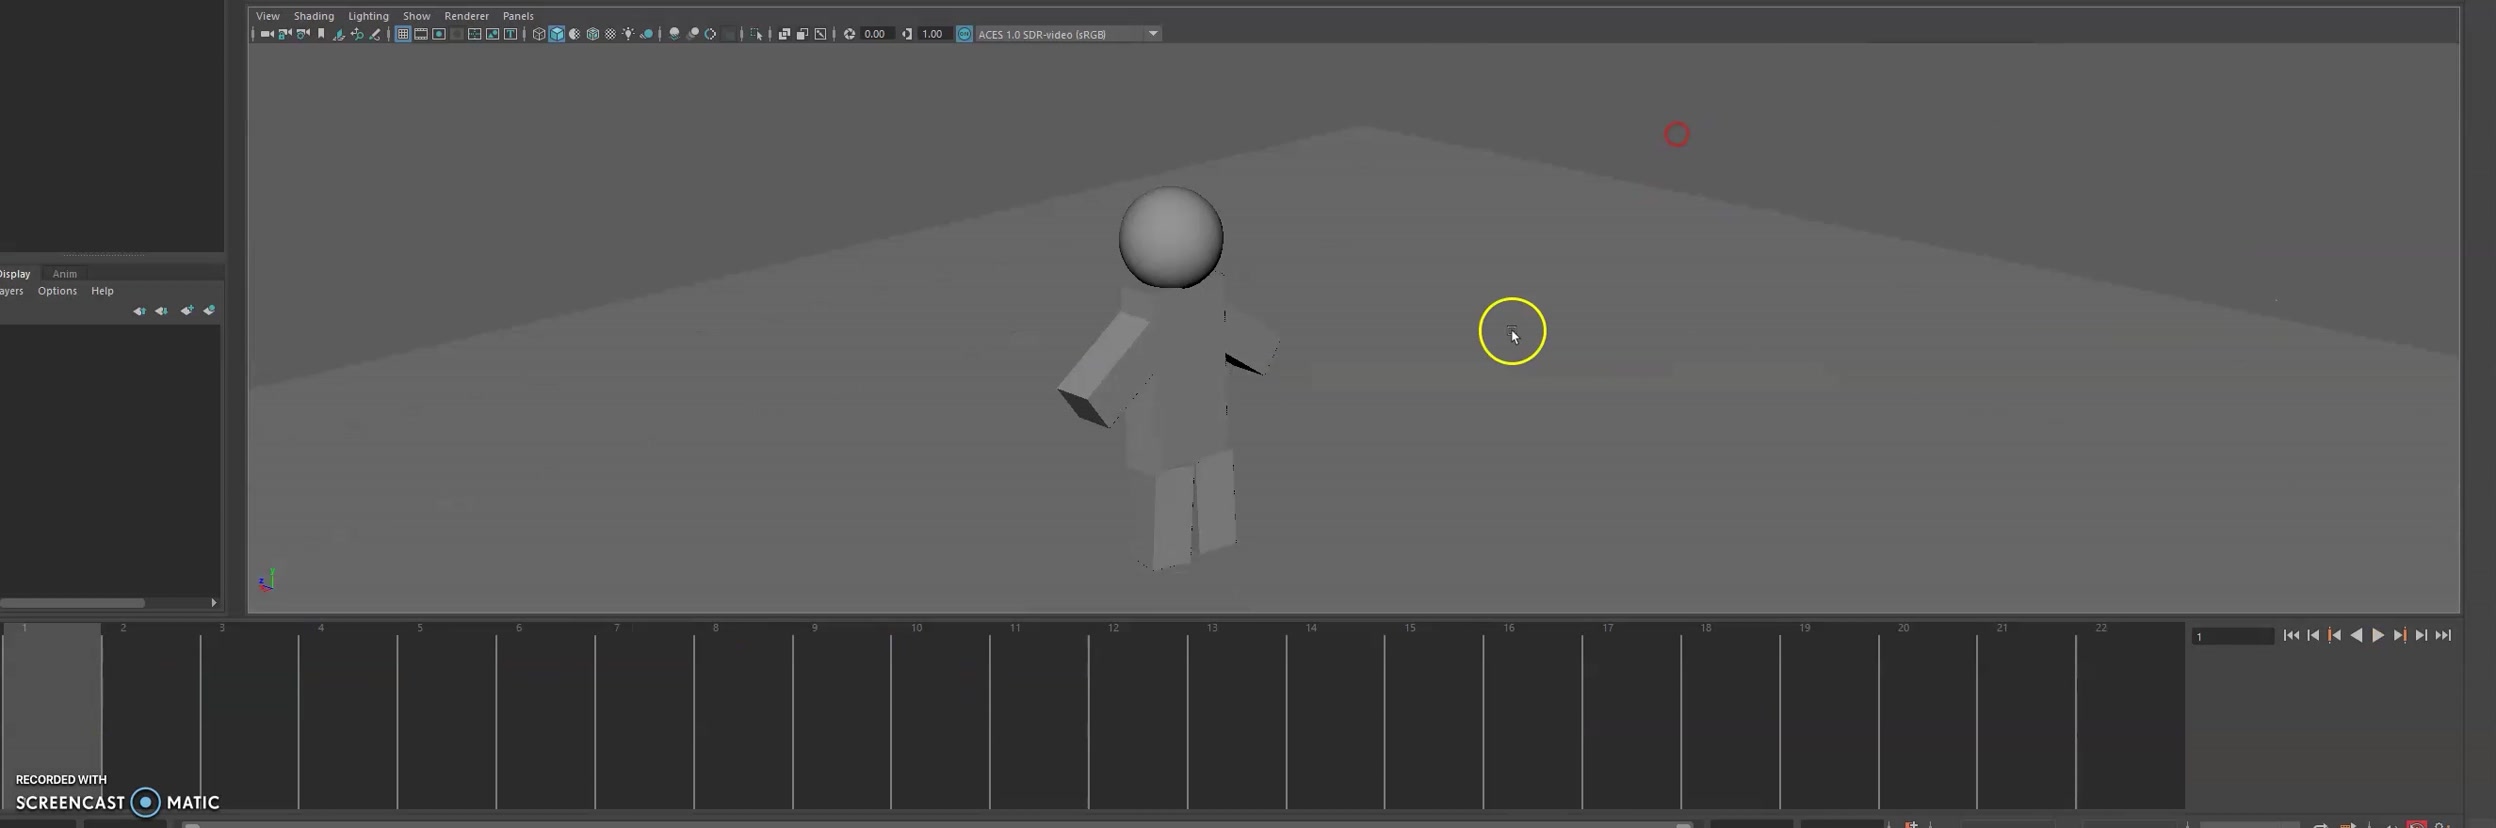Toggle X-Ray Joints icon
This screenshot has height=828, width=2496.
coord(820,34)
